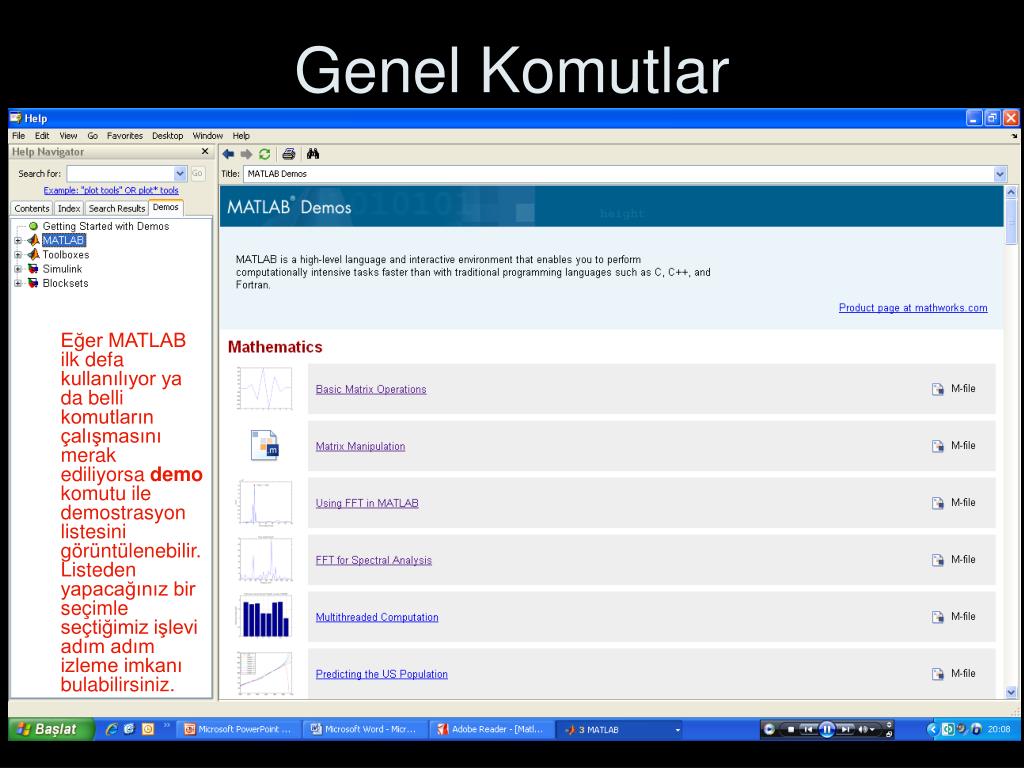Open the Title dropdown showing MATLAB Demos
Viewport: 1024px width, 768px height.
[x=1000, y=174]
